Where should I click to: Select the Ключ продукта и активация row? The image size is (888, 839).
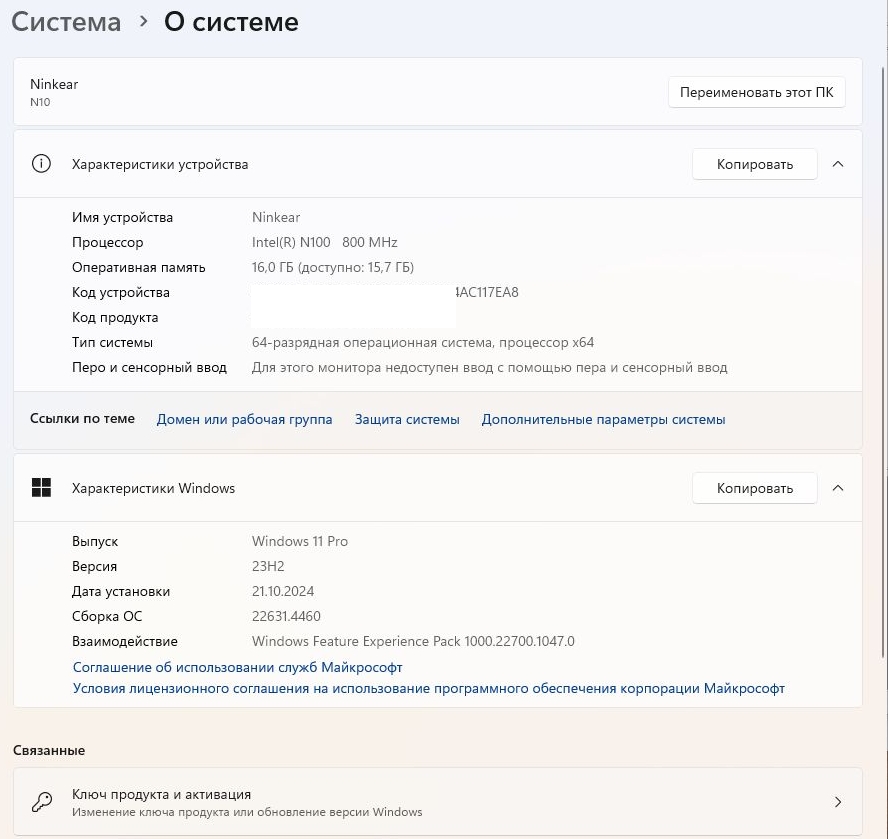(400, 802)
